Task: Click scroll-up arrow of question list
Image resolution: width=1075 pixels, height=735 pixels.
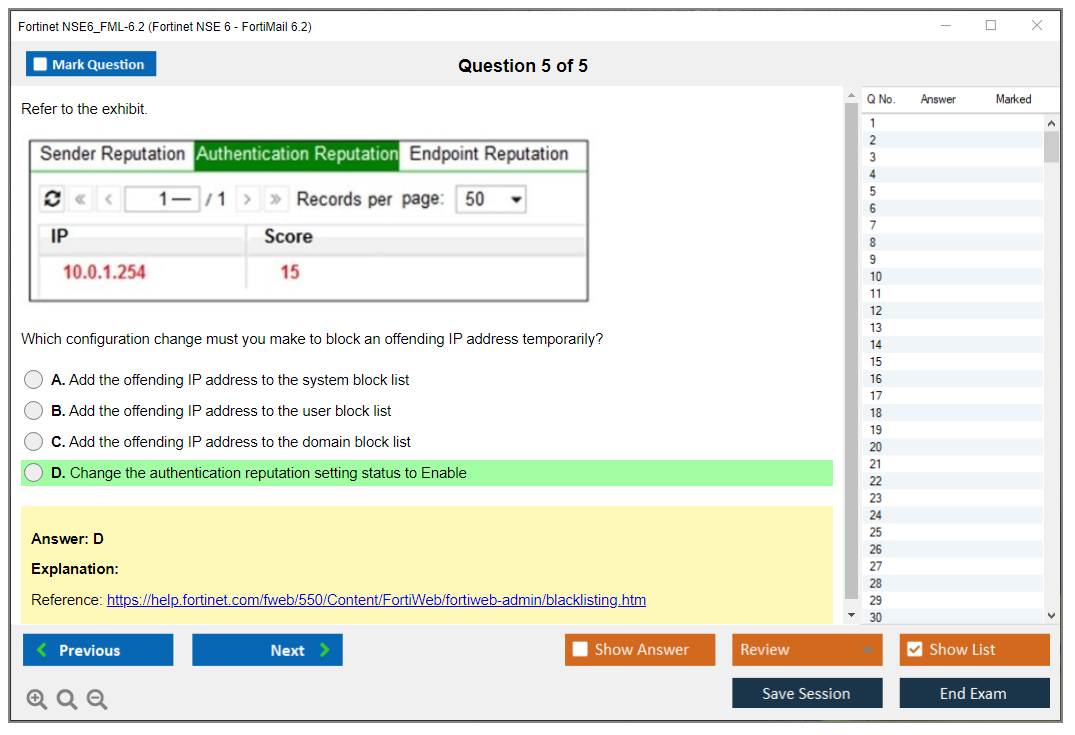Action: click(1051, 123)
